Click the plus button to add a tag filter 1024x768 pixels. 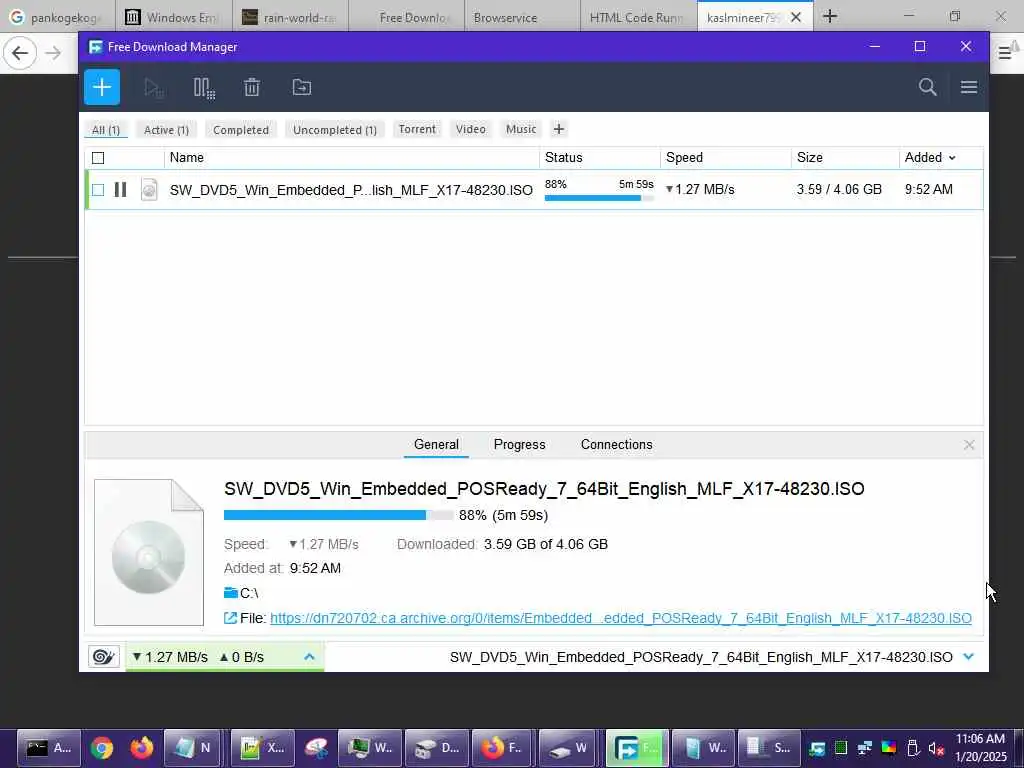point(558,129)
